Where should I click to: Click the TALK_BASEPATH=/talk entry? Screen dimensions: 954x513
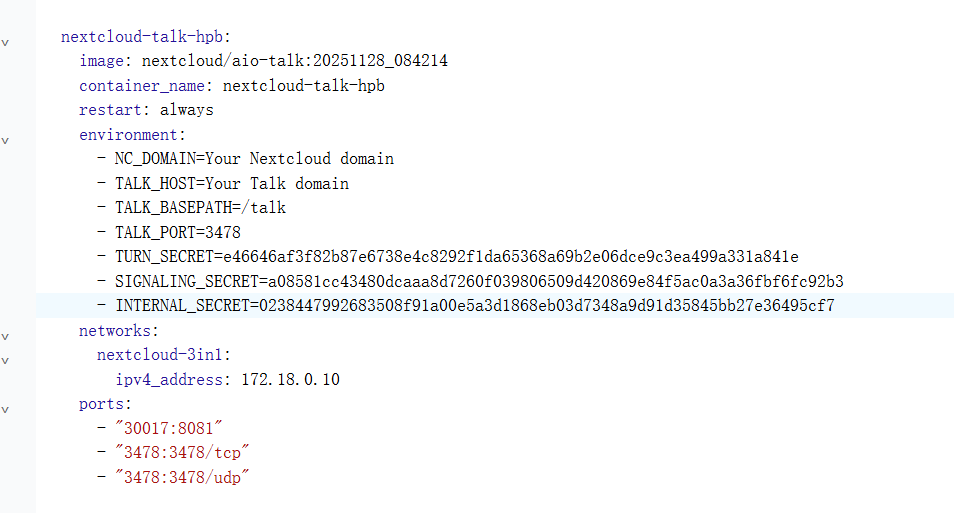200,208
